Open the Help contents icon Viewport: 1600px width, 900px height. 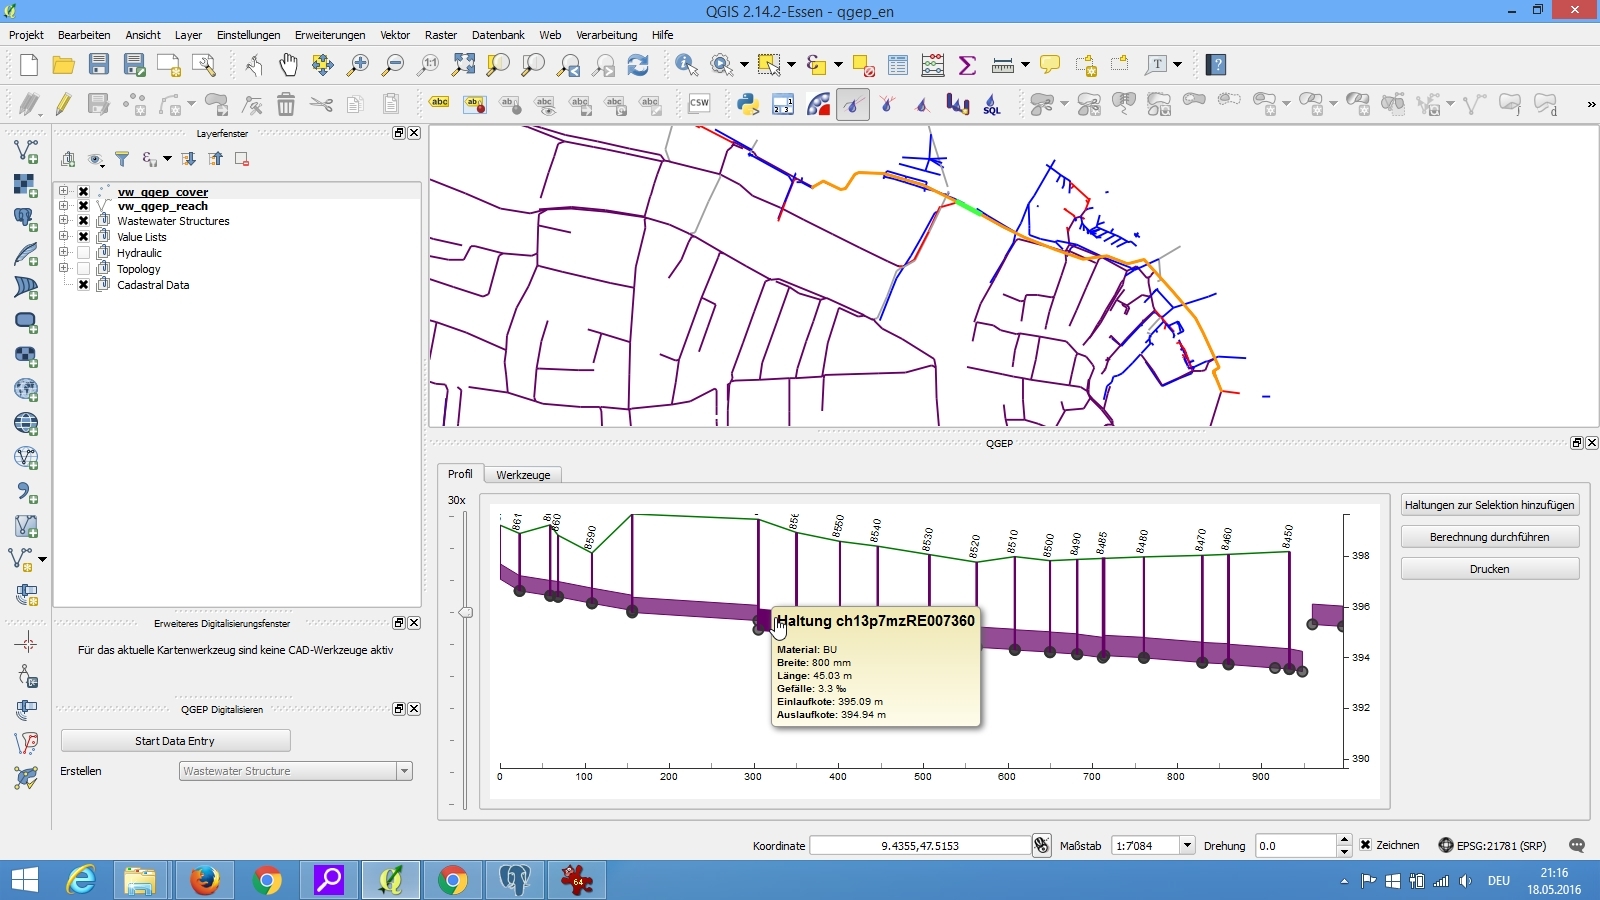pyautogui.click(x=1216, y=65)
